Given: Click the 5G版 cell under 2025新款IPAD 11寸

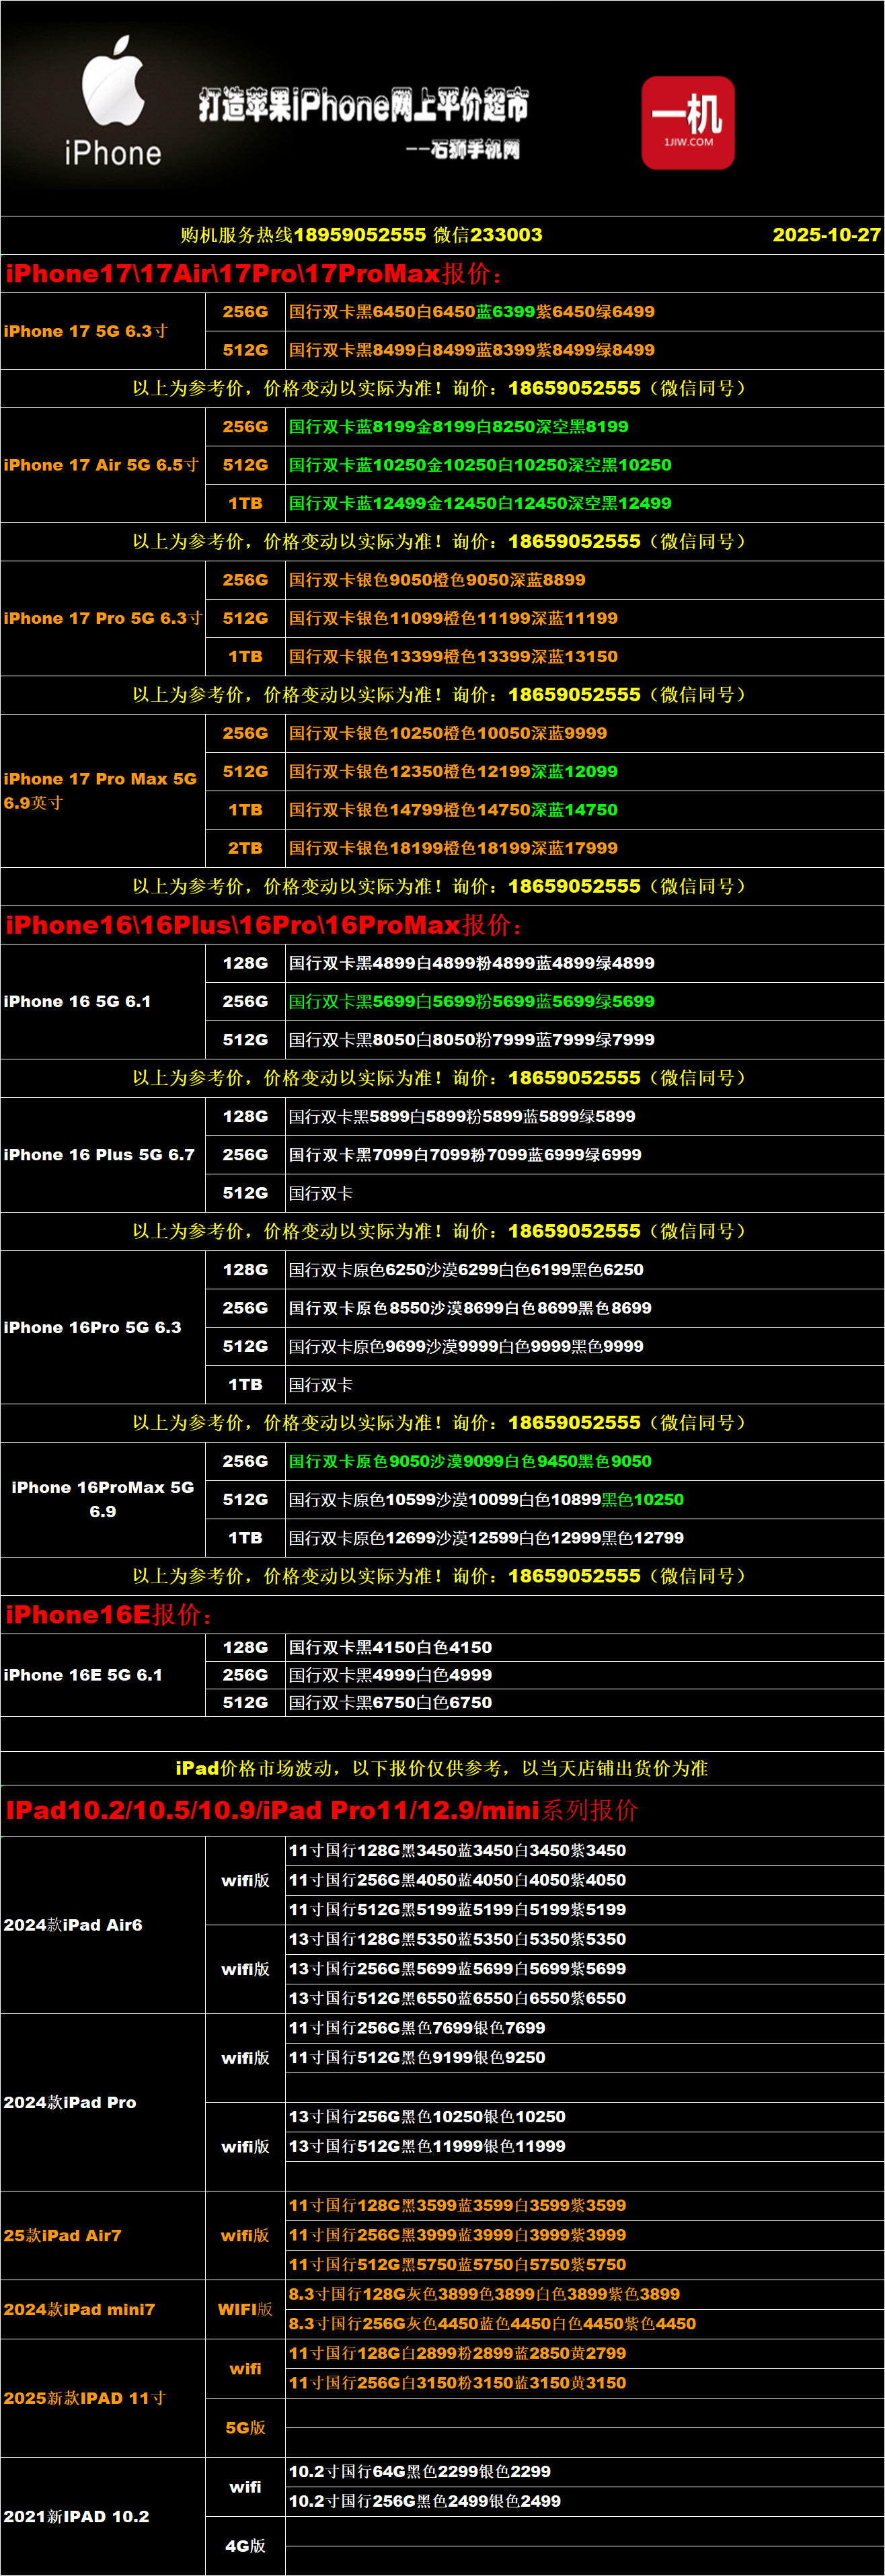Looking at the screenshot, I should (x=245, y=2427).
